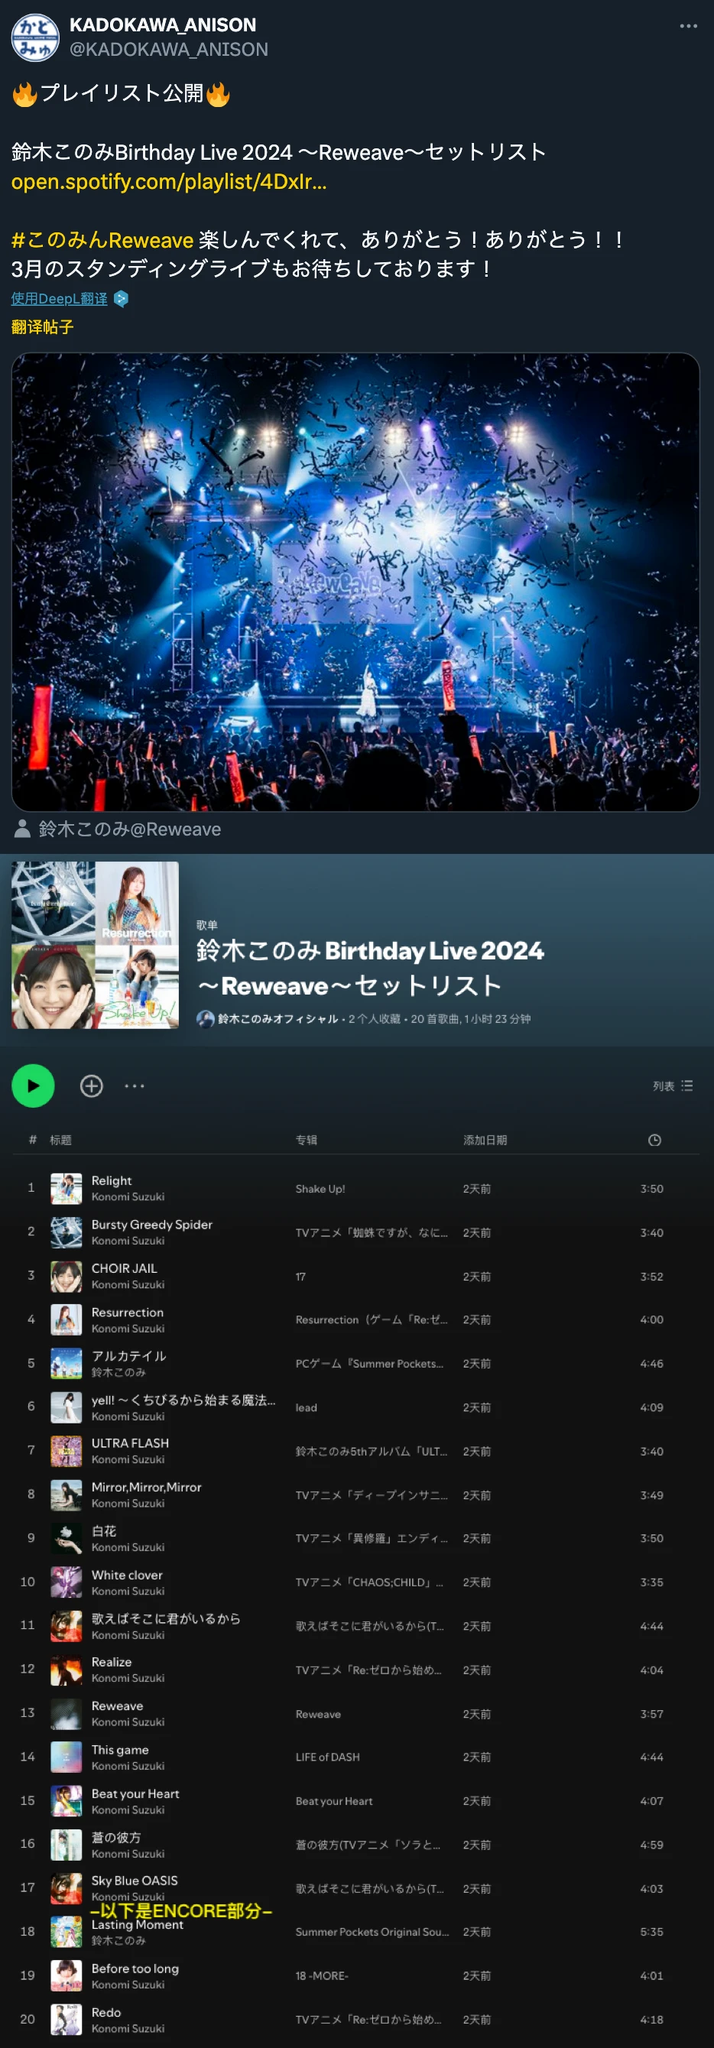Open the 鈴木このみオフィシャル playlist owner
The height and width of the screenshot is (2048, 714).
click(x=278, y=1019)
